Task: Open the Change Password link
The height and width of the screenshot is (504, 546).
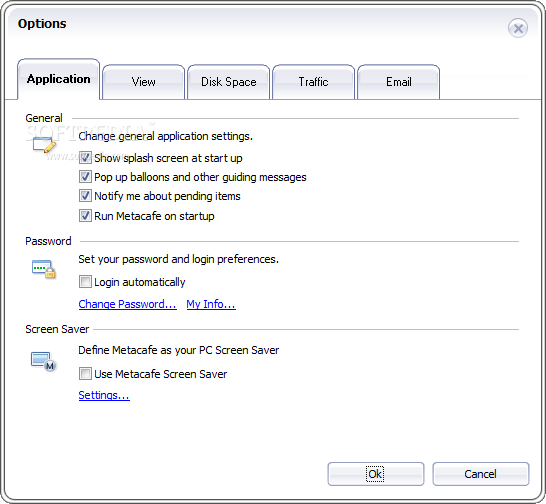Action: click(127, 304)
